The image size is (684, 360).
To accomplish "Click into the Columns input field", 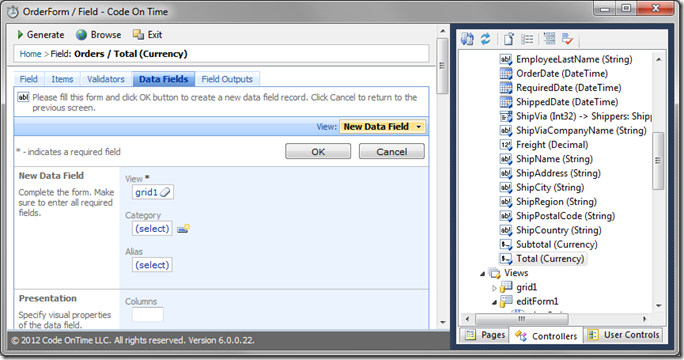I will 148,314.
